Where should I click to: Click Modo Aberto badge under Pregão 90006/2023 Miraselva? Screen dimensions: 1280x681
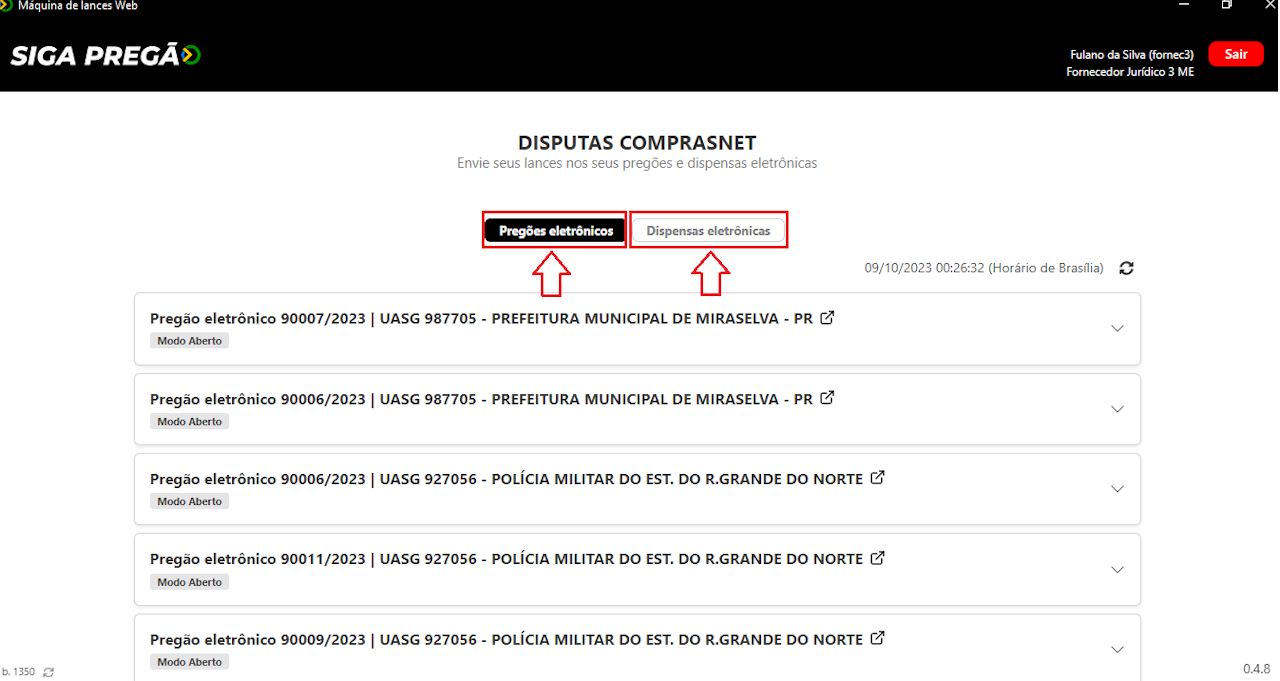click(x=190, y=421)
